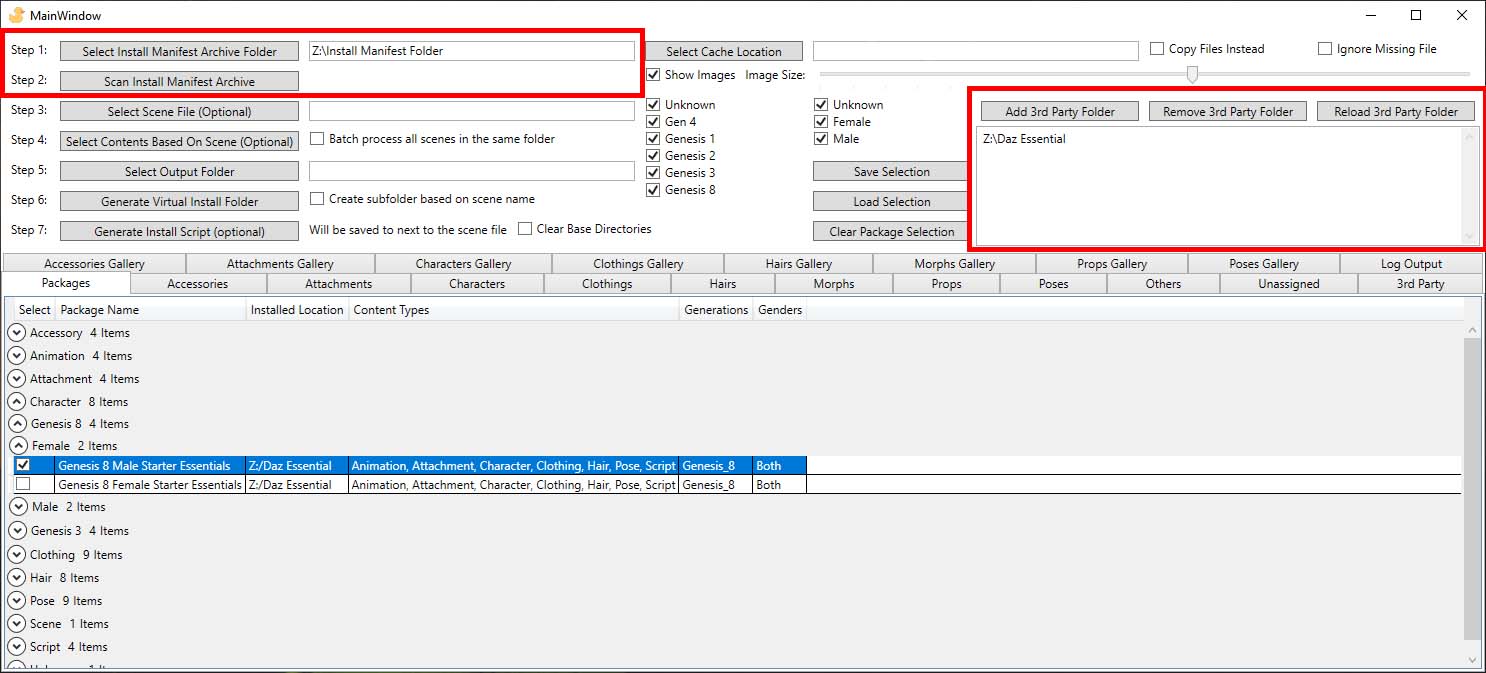Click the Image Size slider thumb
The height and width of the screenshot is (673, 1486).
(x=1191, y=74)
